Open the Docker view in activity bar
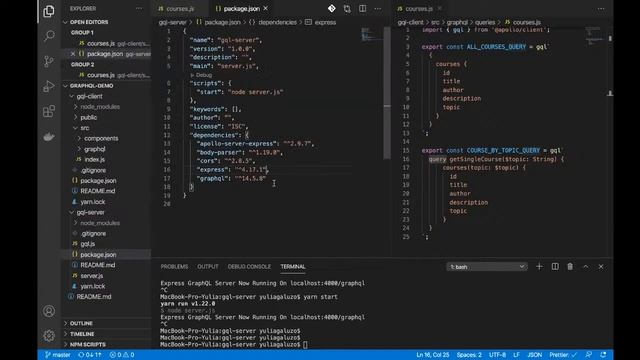640x360 pixels. 49,137
